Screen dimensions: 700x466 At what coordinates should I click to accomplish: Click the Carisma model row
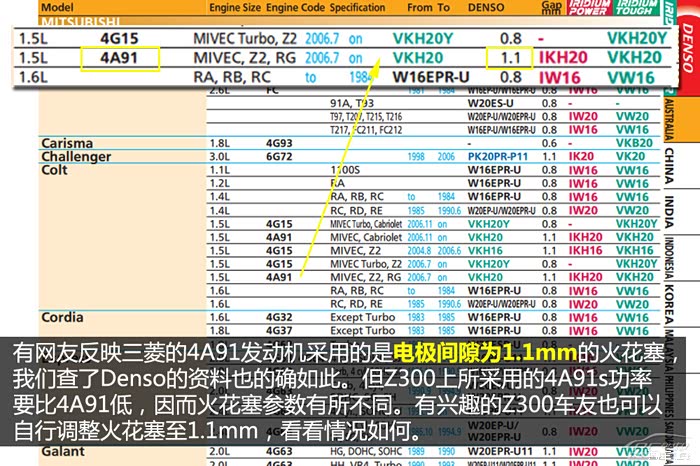pos(67,143)
